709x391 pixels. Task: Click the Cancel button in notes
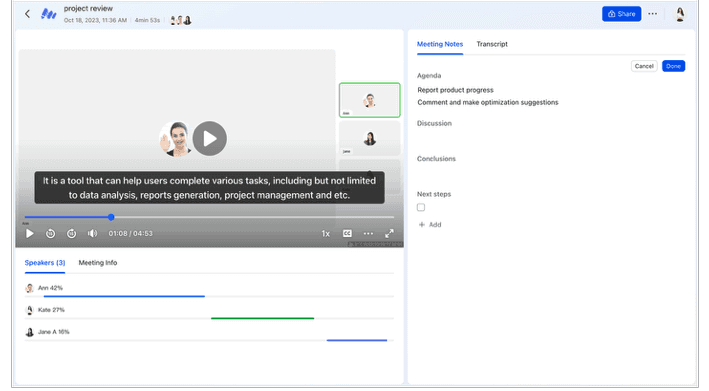pos(644,66)
